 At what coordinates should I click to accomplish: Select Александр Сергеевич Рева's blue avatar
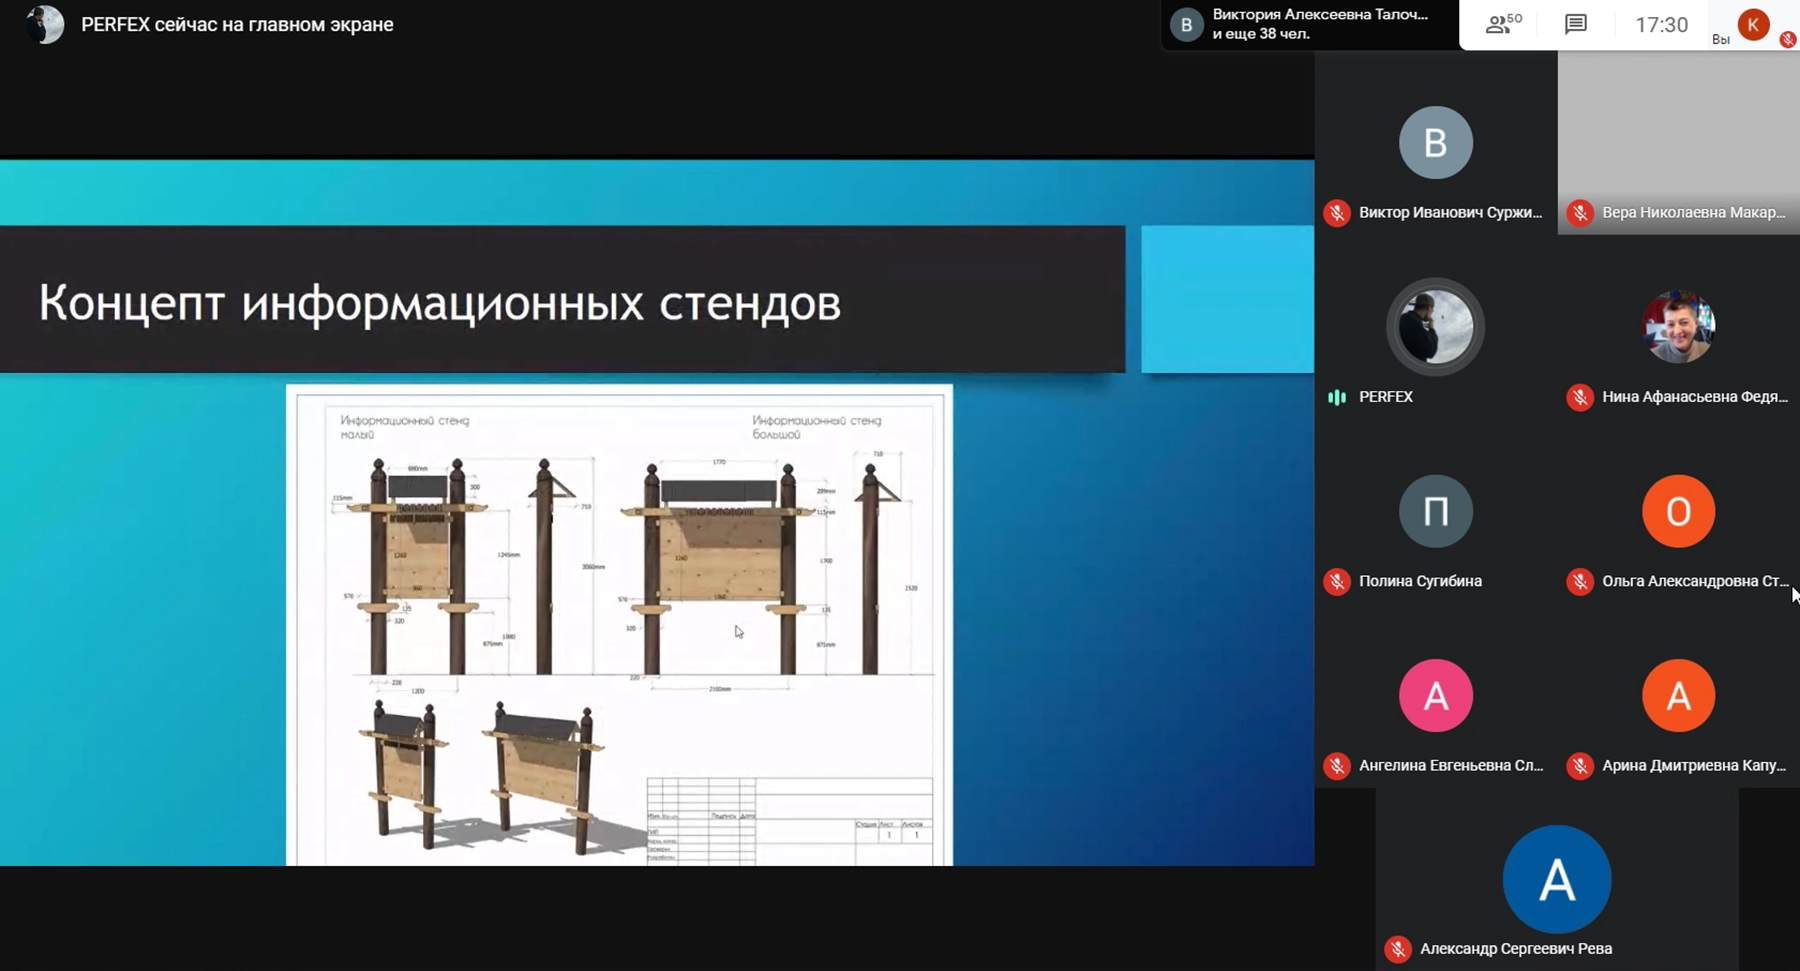pyautogui.click(x=1556, y=879)
